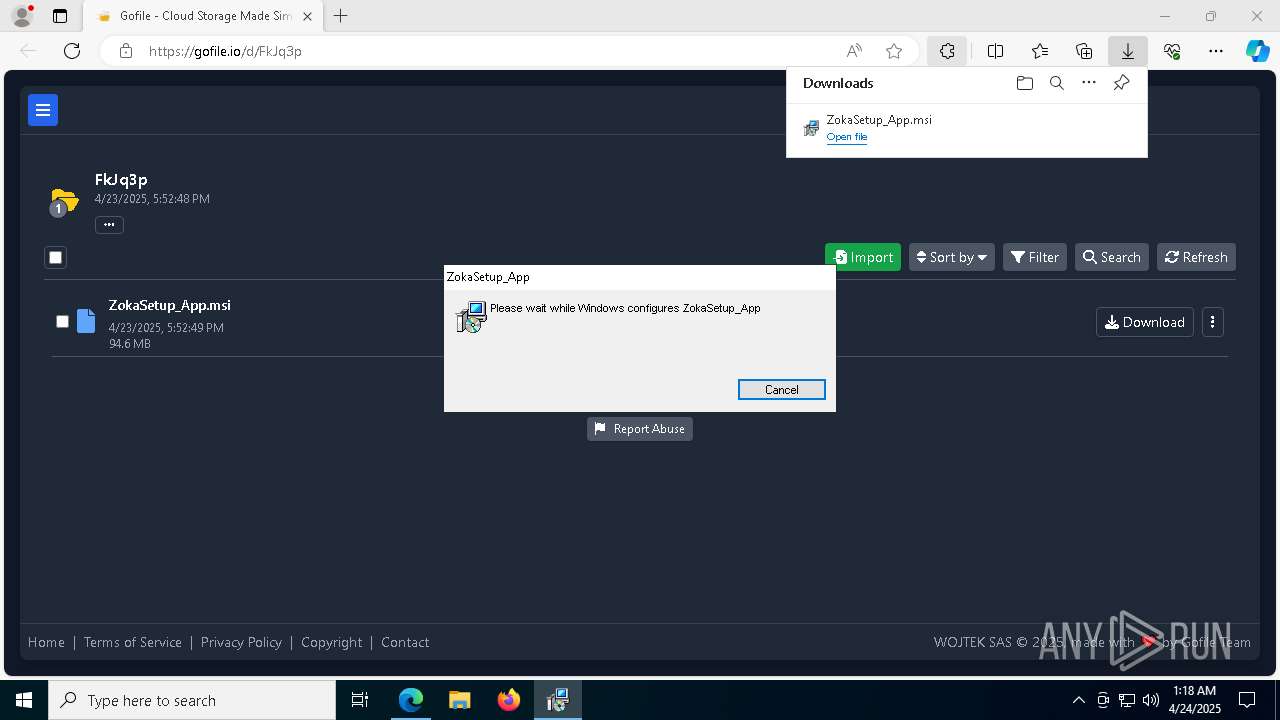Open Microsoft Edge from the taskbar

pos(411,700)
